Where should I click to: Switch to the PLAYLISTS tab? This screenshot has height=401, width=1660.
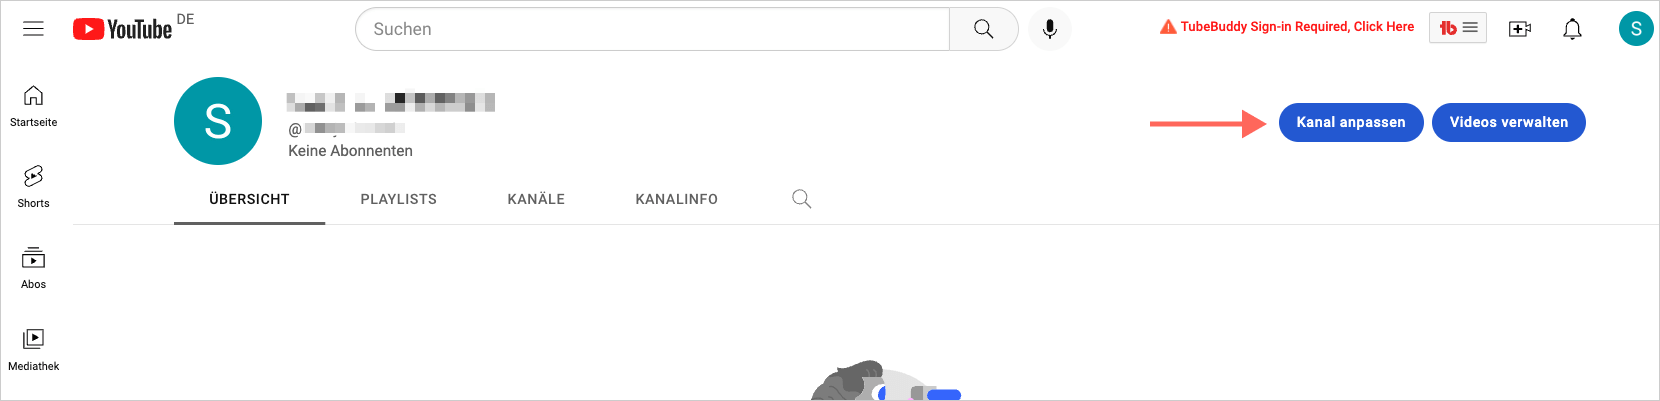click(398, 199)
